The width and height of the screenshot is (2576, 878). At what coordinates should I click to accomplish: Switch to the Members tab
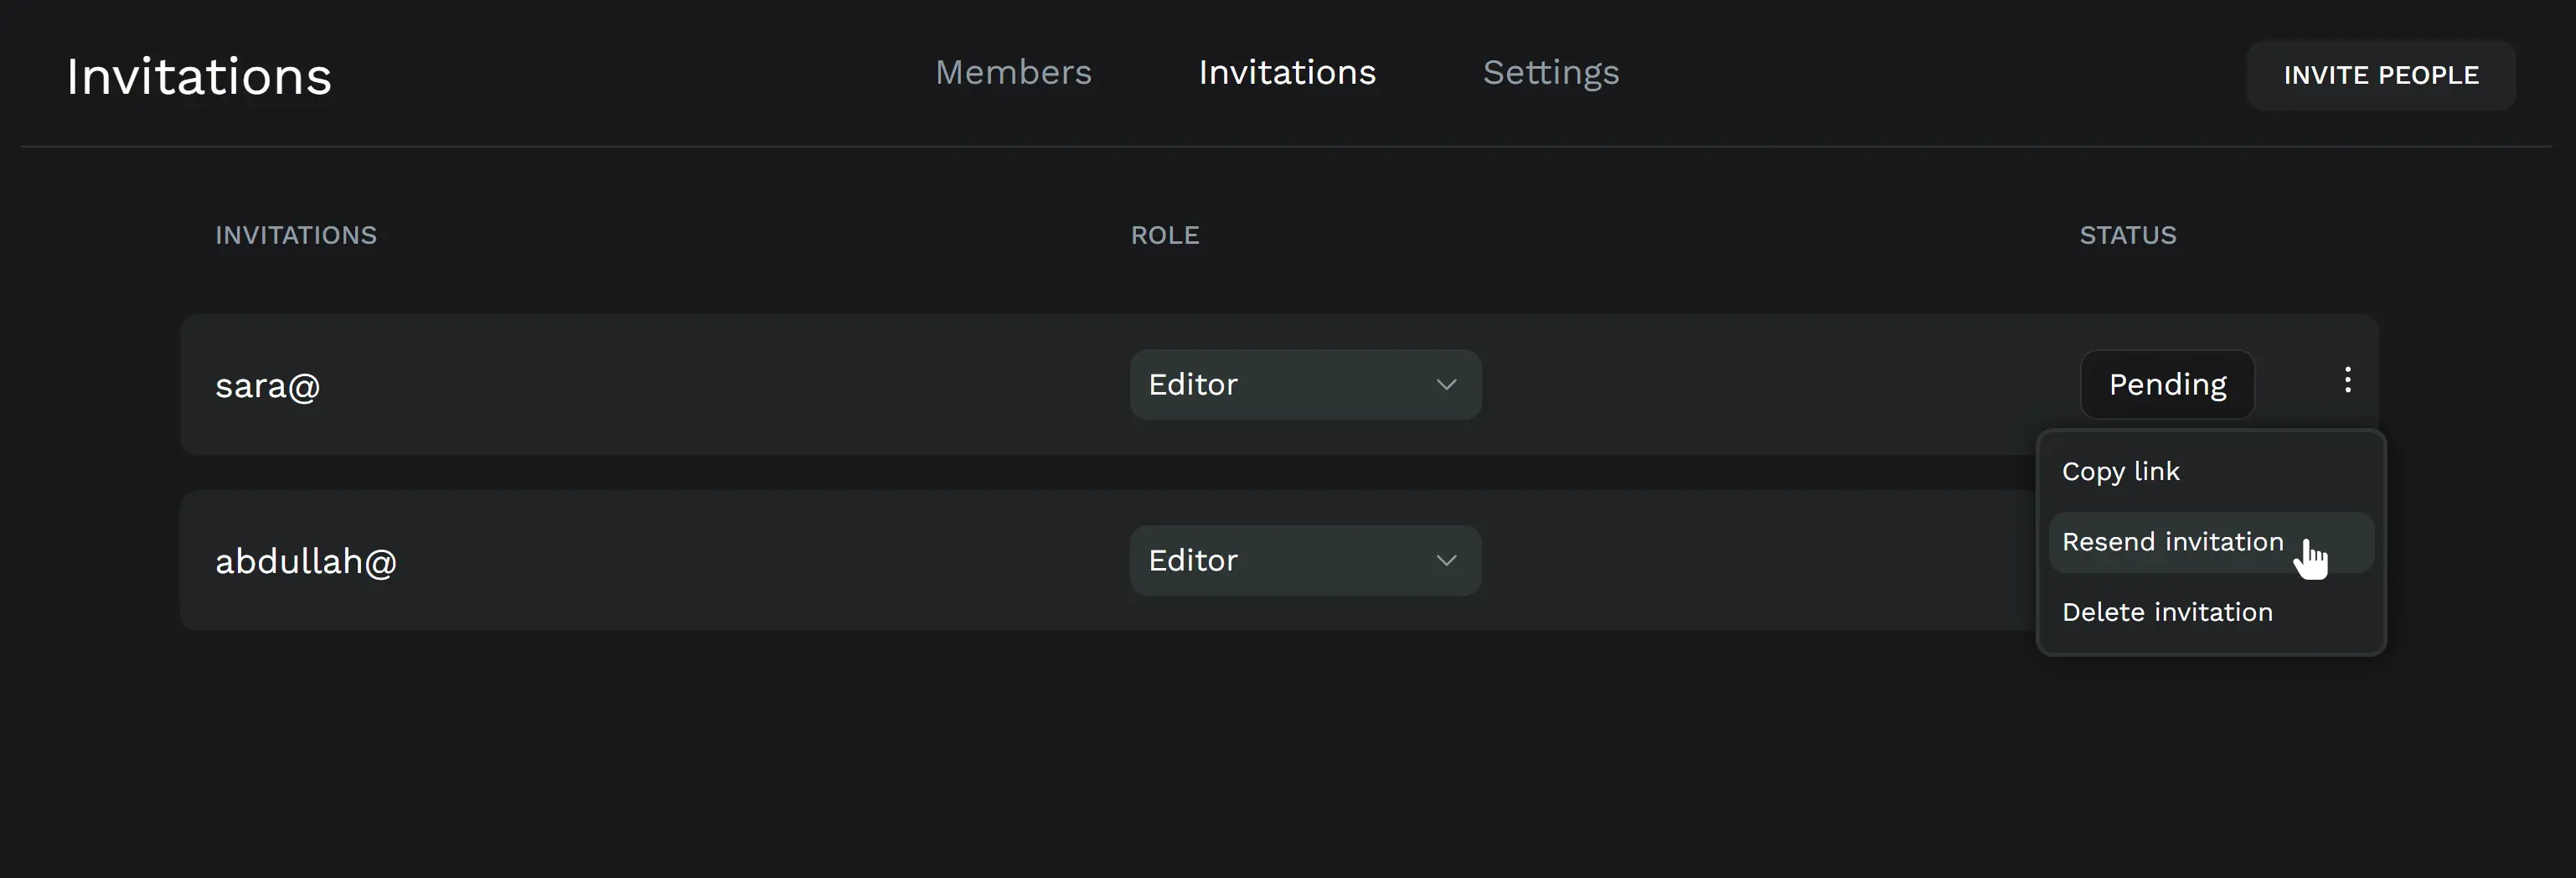pos(1013,73)
